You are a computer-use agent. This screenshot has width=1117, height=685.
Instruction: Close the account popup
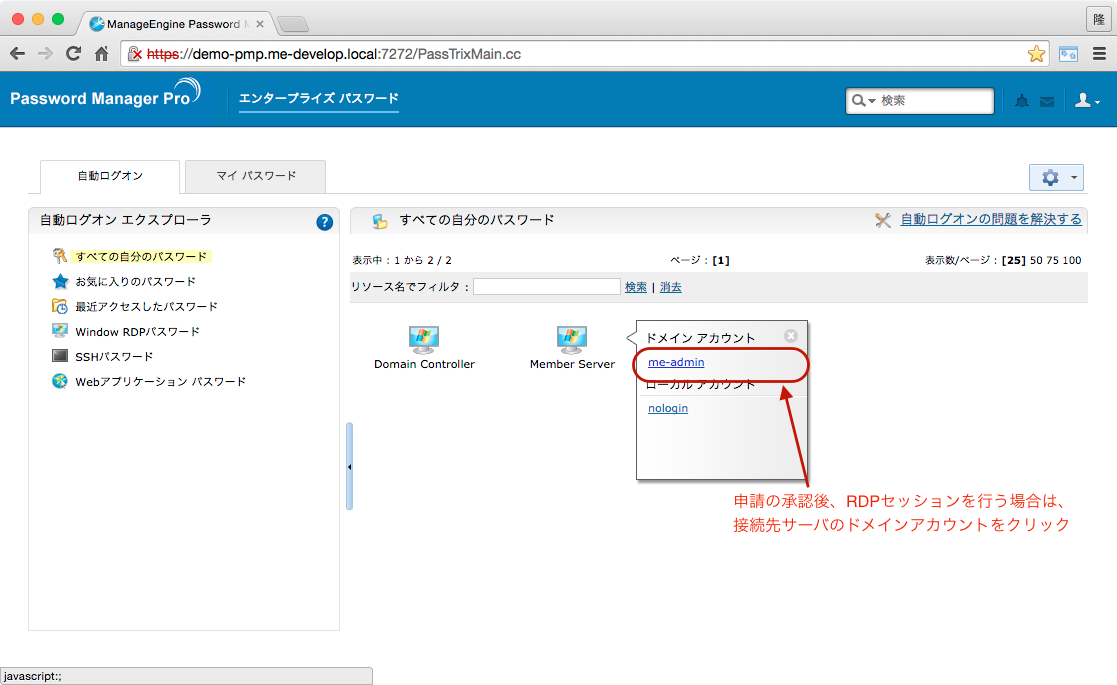point(791,335)
